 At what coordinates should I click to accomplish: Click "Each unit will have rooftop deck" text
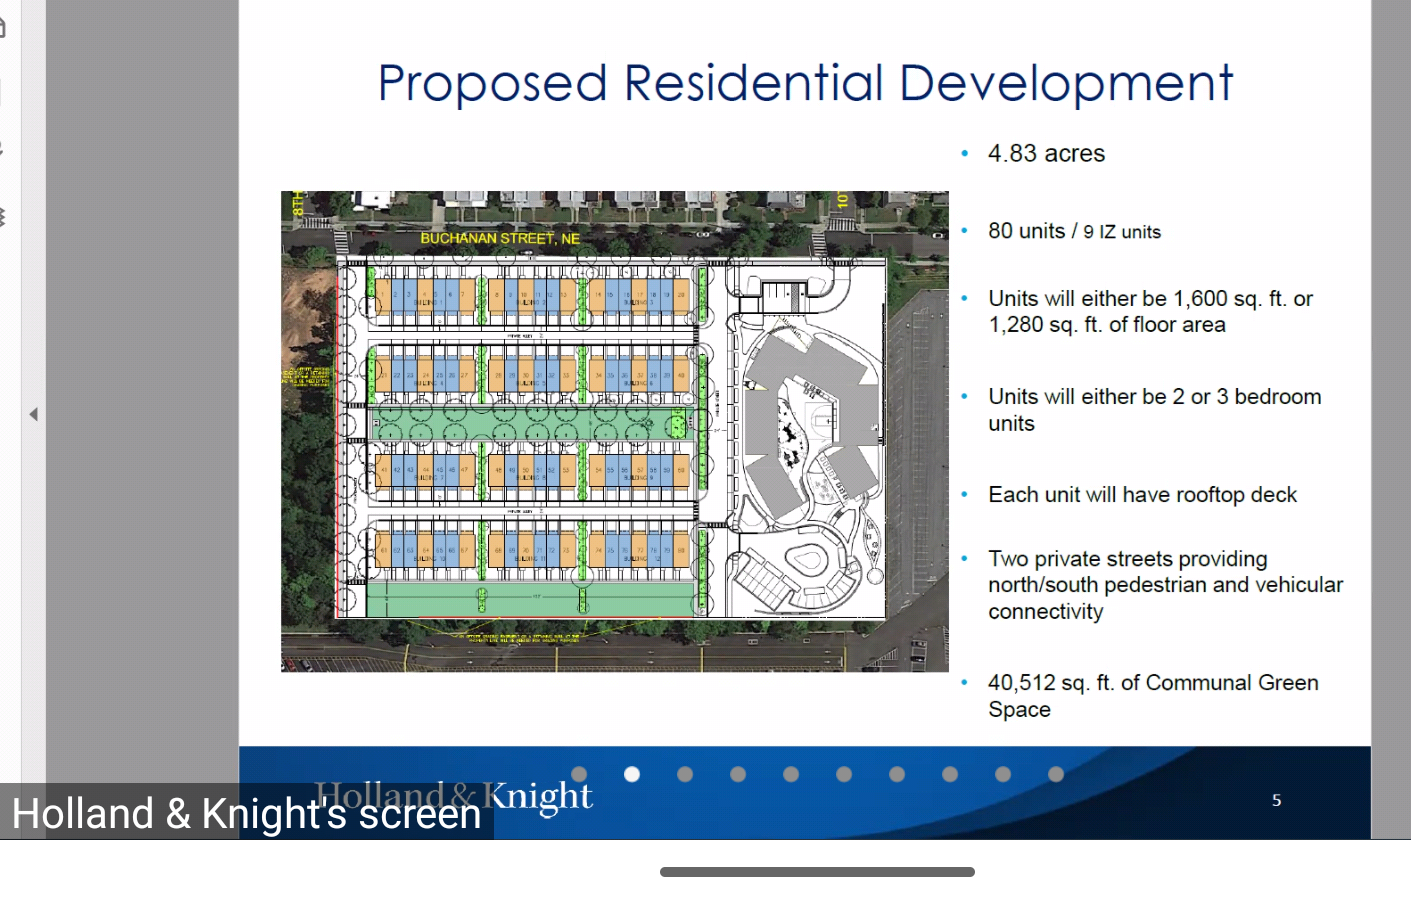point(1142,495)
